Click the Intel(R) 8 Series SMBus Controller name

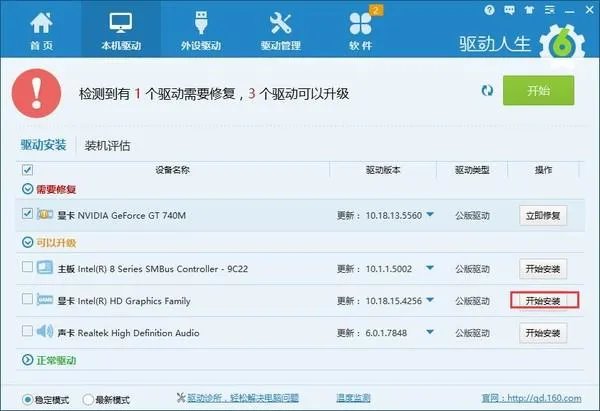click(x=163, y=269)
